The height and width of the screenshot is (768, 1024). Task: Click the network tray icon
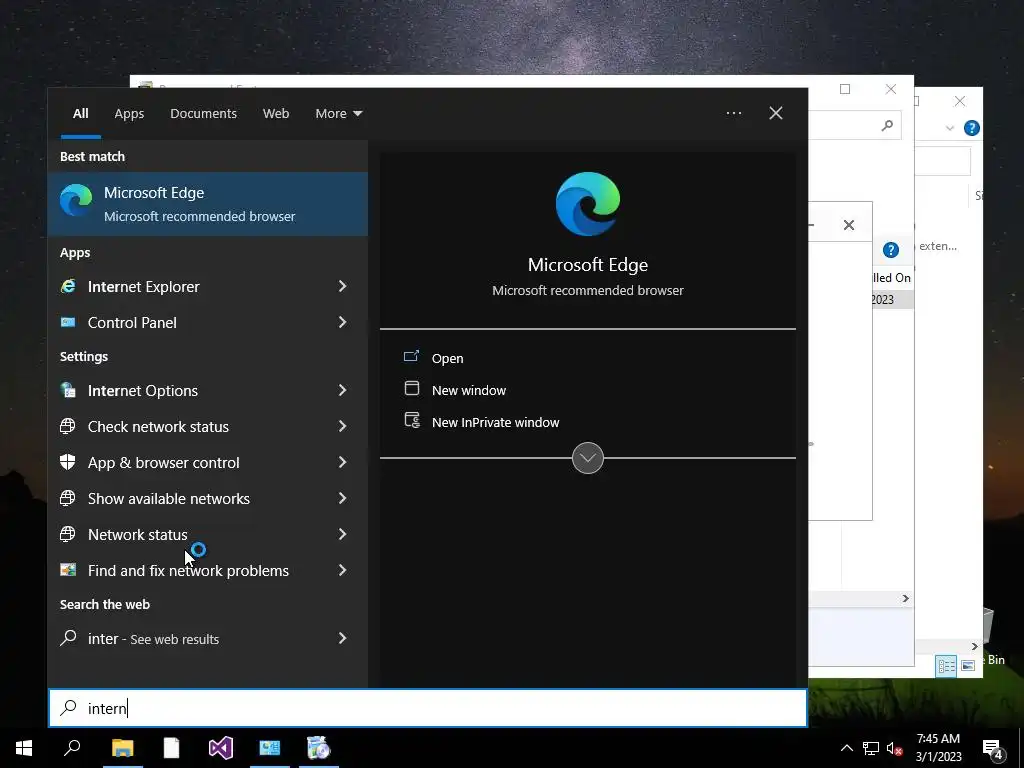click(871, 748)
